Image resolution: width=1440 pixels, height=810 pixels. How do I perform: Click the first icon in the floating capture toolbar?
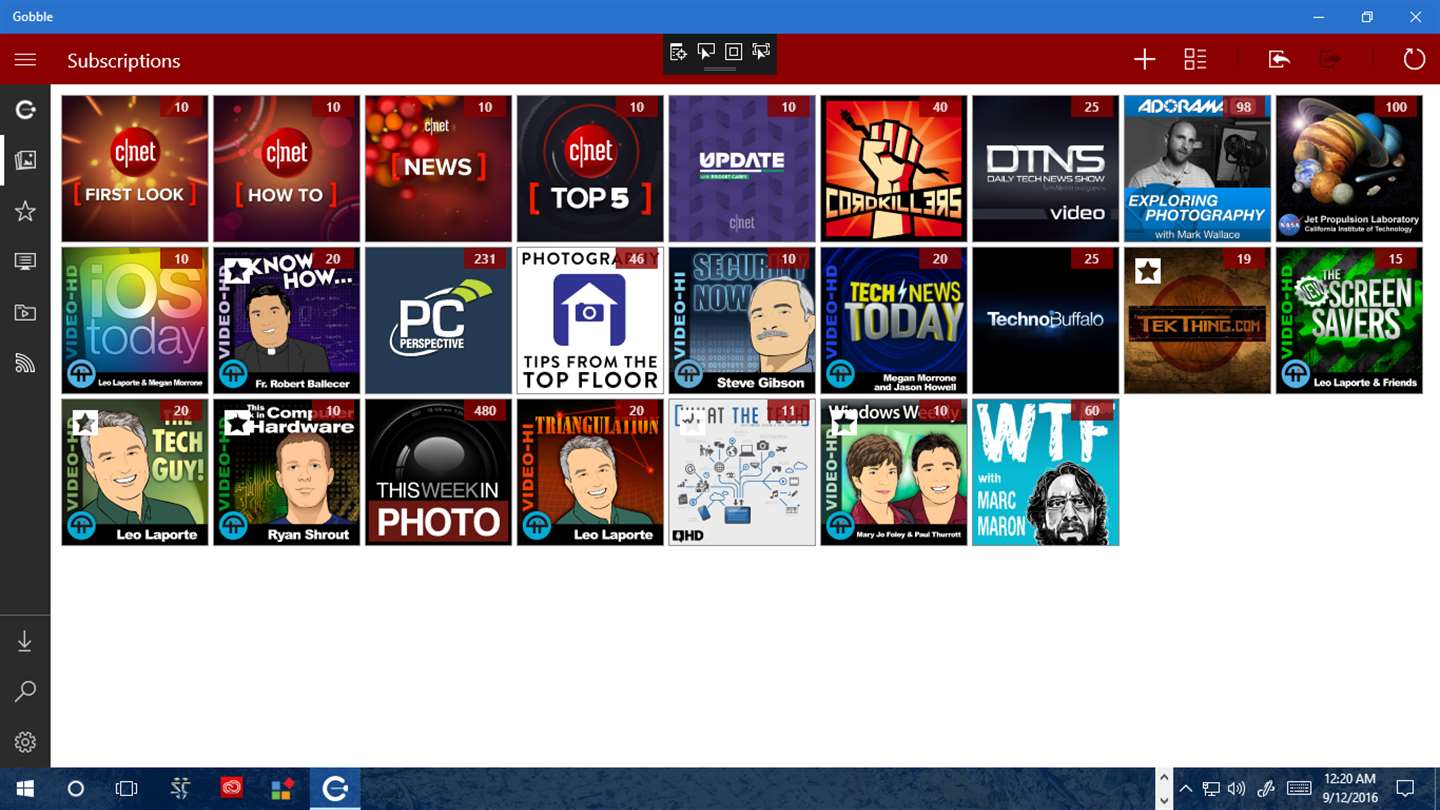678,52
